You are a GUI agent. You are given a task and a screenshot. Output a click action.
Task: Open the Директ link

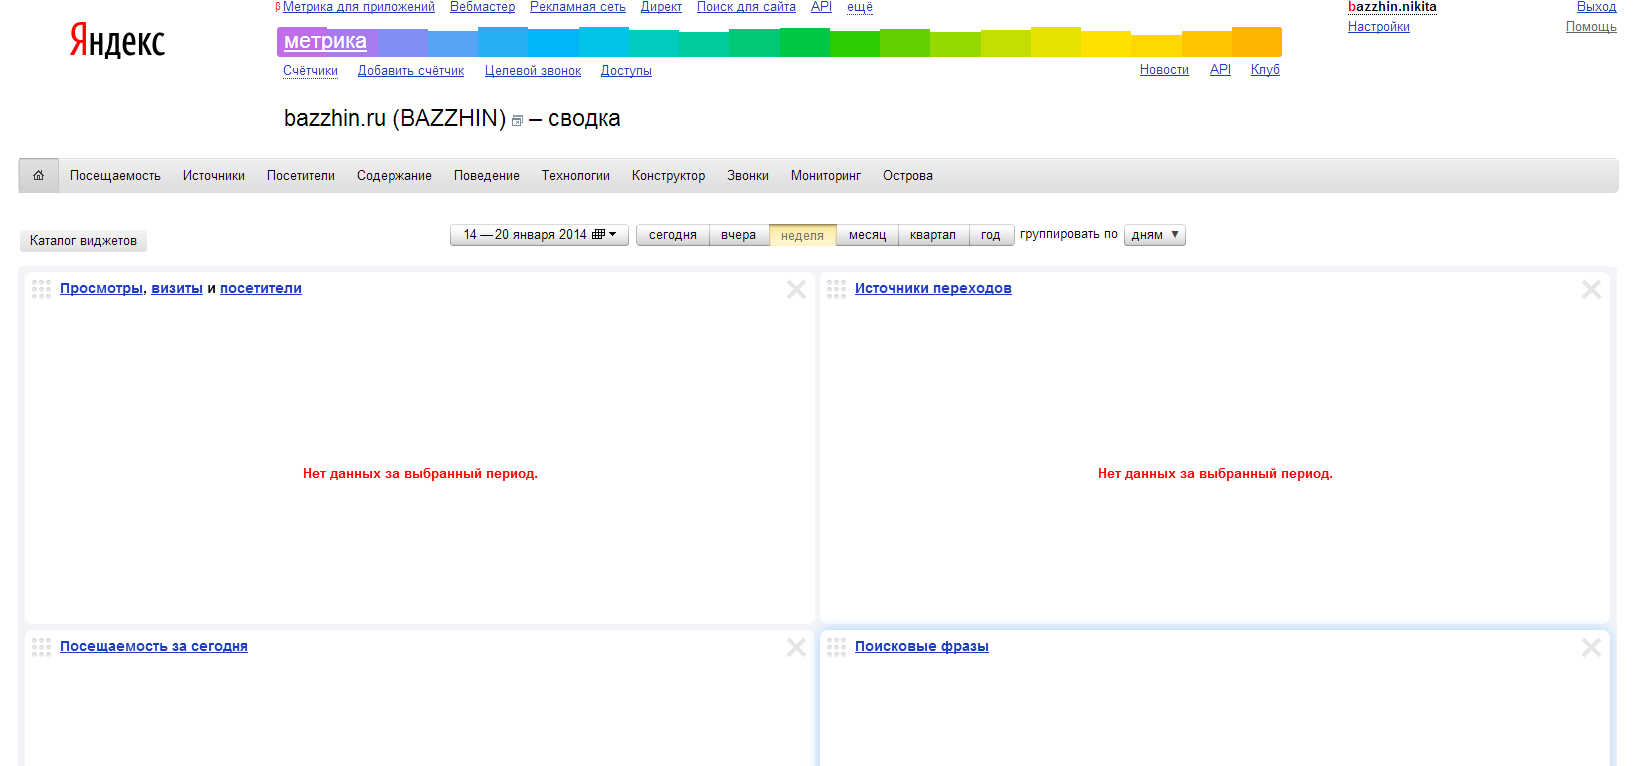(x=661, y=7)
